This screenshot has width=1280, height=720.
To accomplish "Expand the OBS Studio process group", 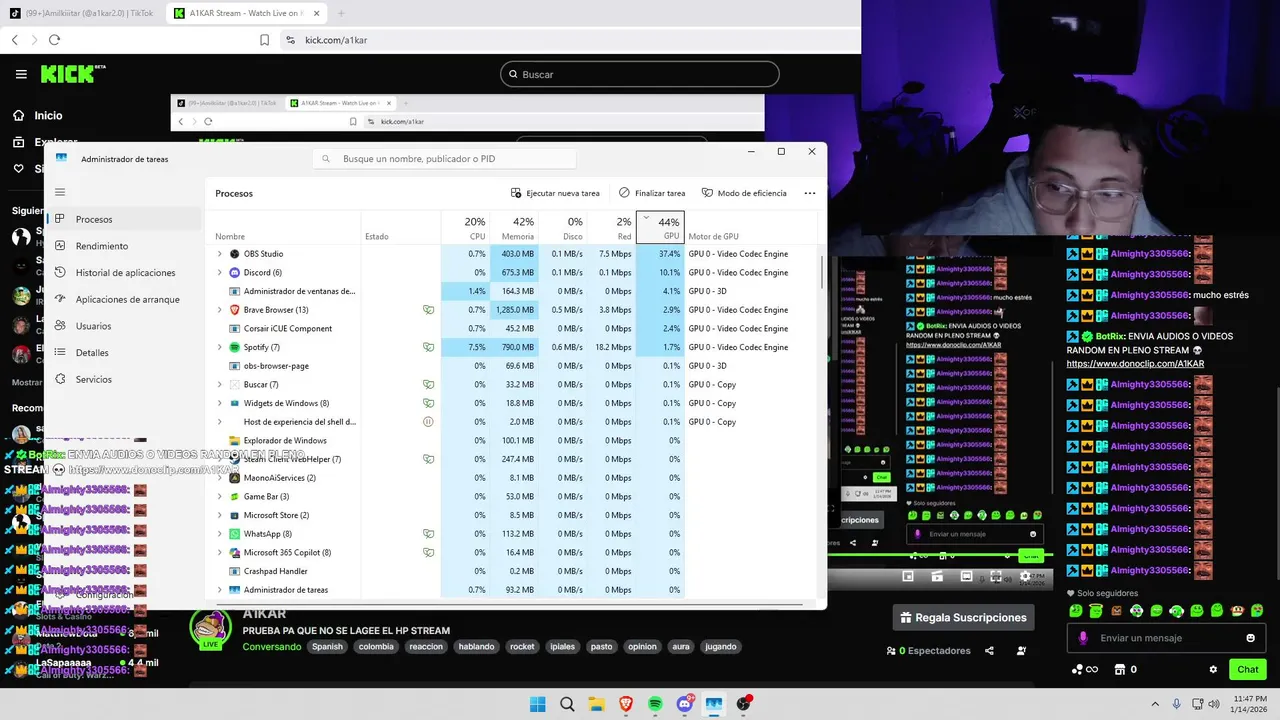I will pyautogui.click(x=220, y=254).
